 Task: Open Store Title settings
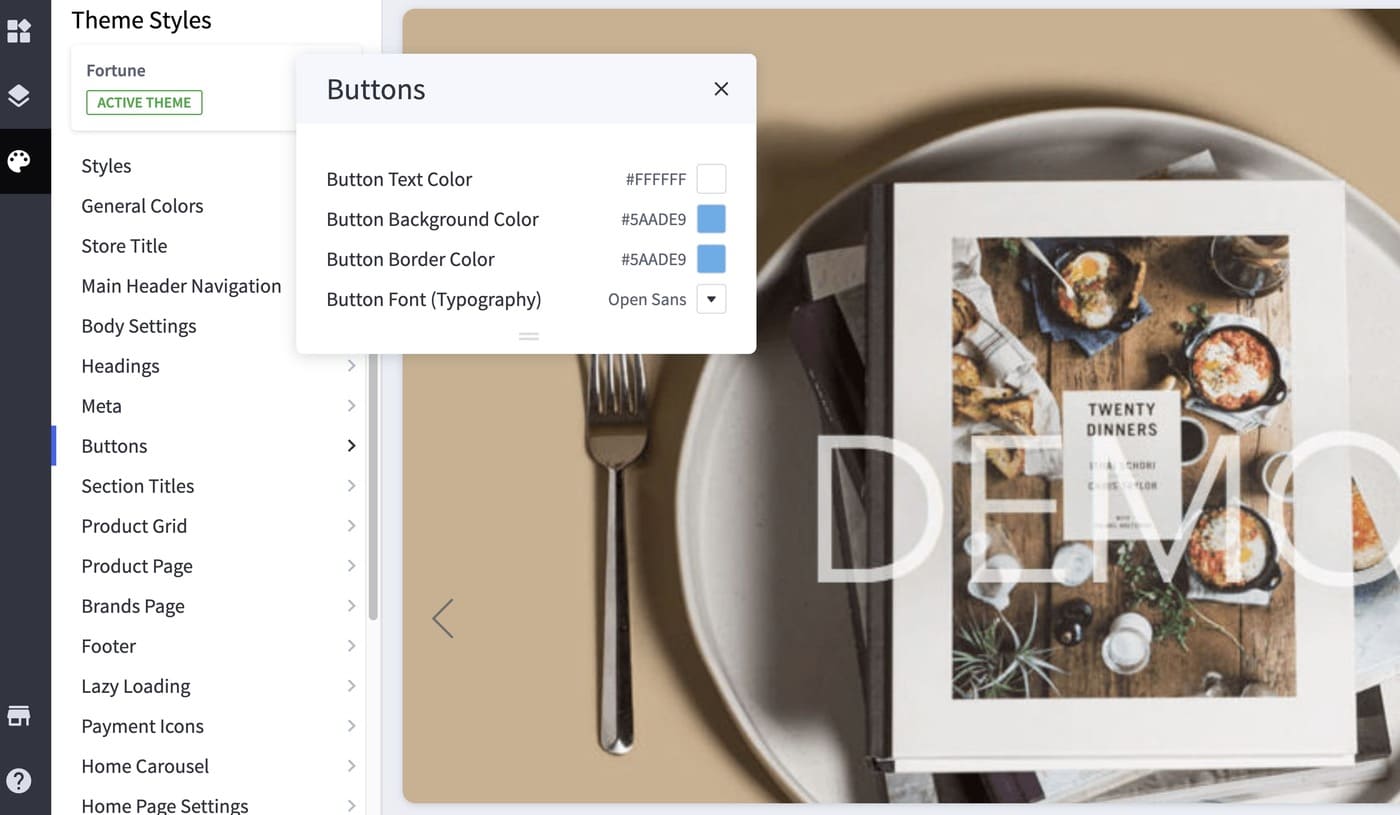pyautogui.click(x=124, y=246)
